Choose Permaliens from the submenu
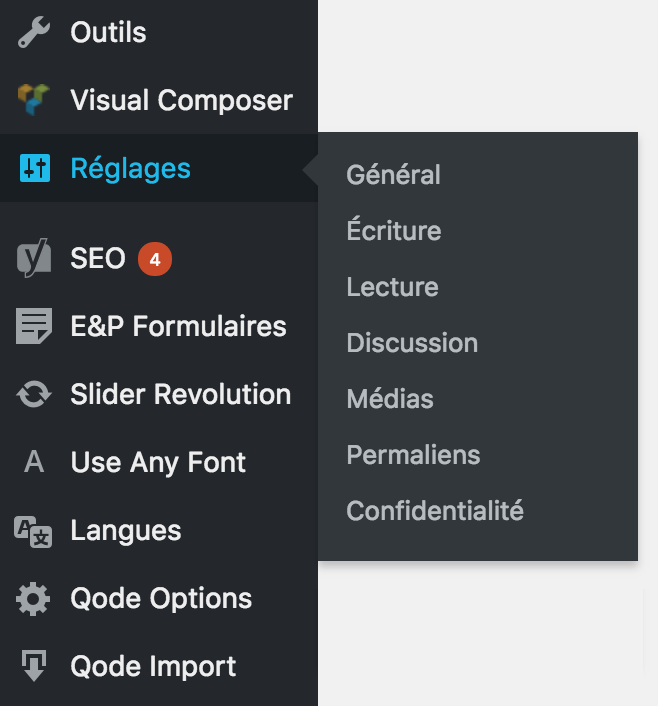Image resolution: width=658 pixels, height=706 pixels. point(413,455)
